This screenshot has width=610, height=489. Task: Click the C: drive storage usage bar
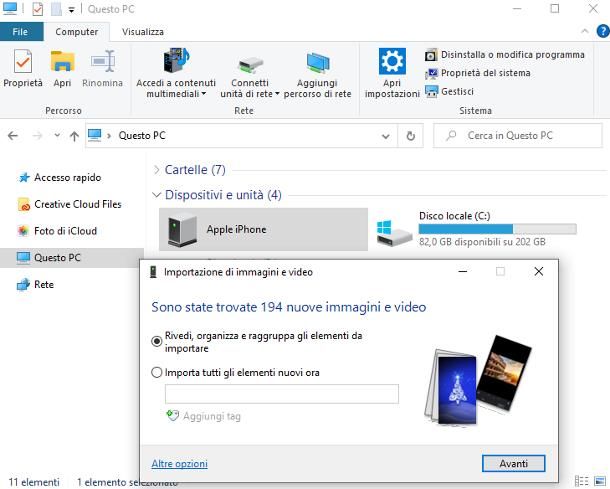point(498,229)
